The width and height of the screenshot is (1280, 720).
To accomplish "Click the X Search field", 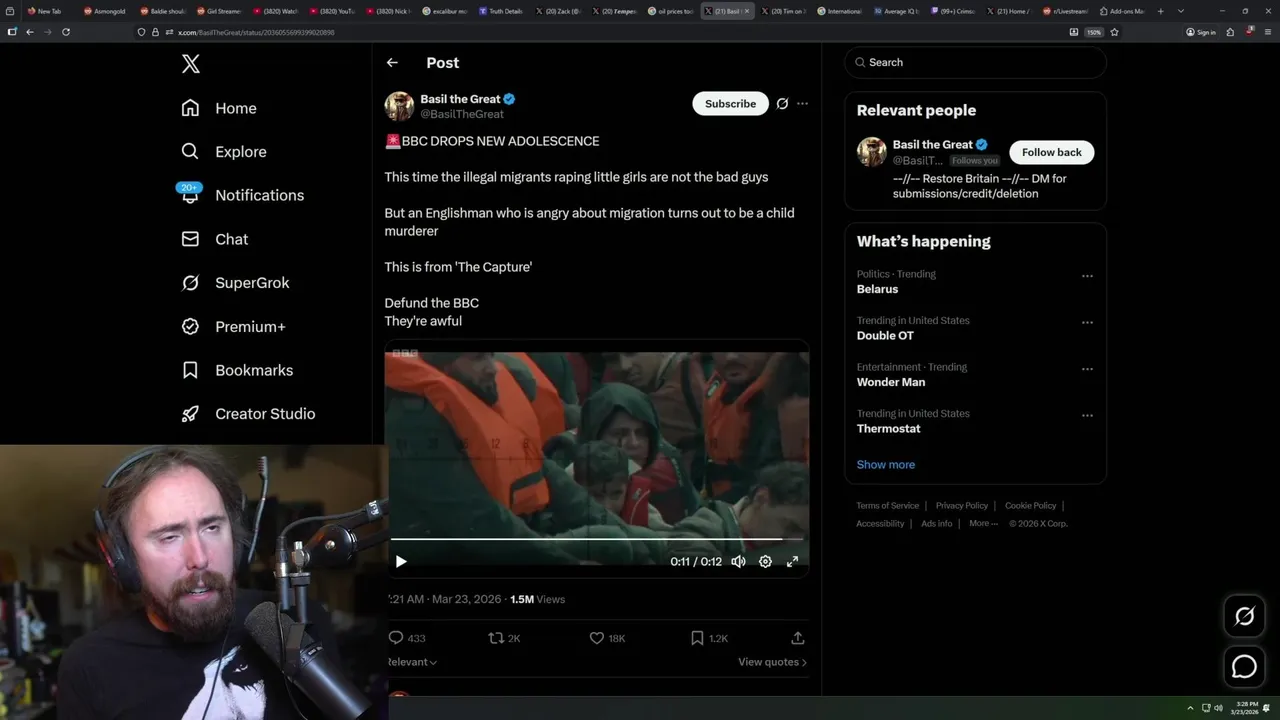I will (x=976, y=62).
